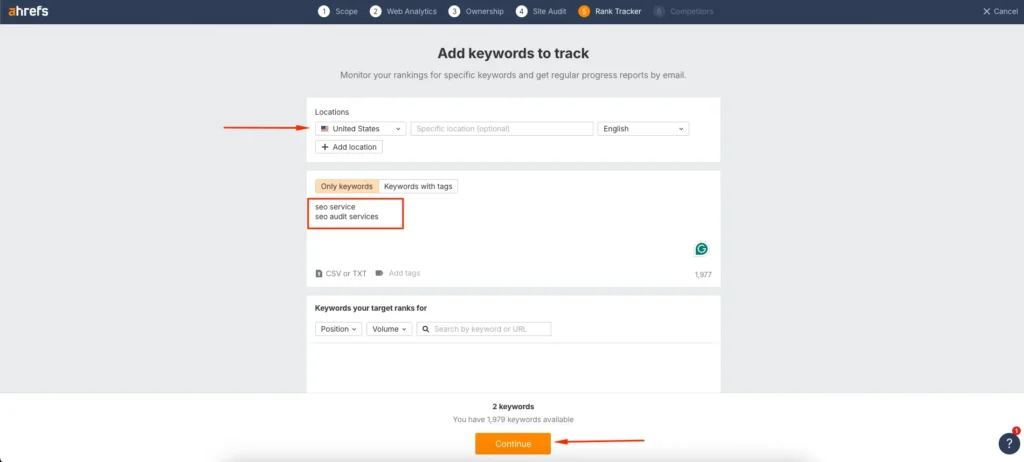Image resolution: width=1024 pixels, height=462 pixels.
Task: Click the Add tags tag icon
Action: (379, 273)
